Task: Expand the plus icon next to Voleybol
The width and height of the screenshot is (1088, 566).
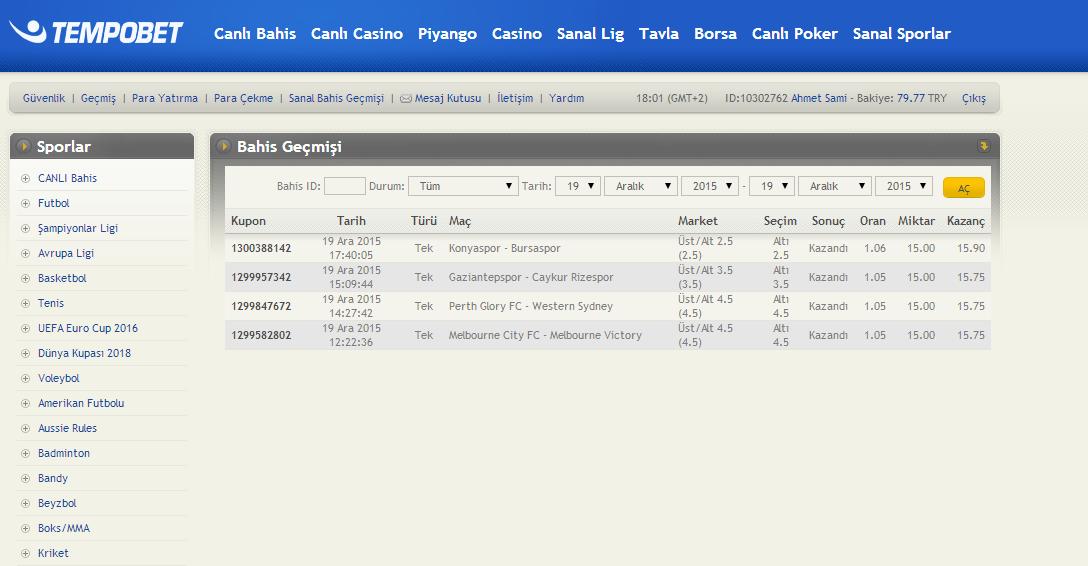Action: point(25,379)
